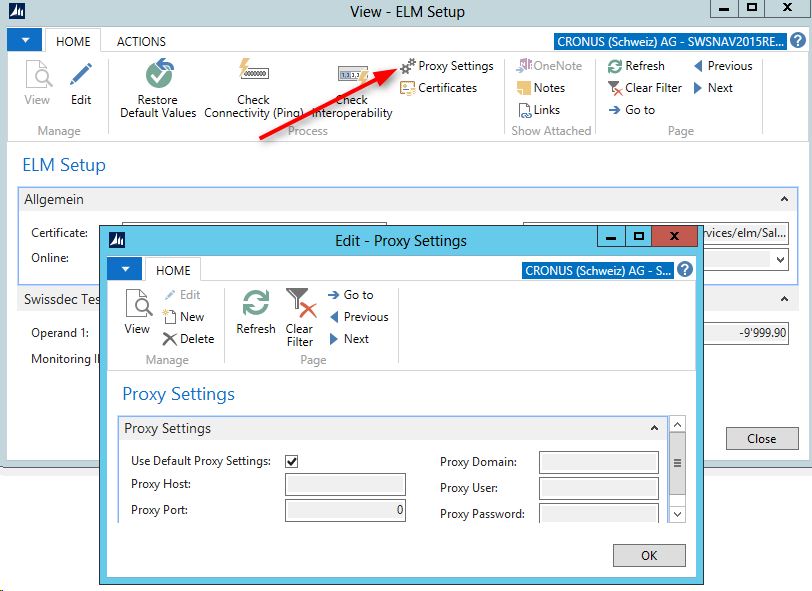Select HOME tab in Proxy Settings dialog

click(173, 270)
